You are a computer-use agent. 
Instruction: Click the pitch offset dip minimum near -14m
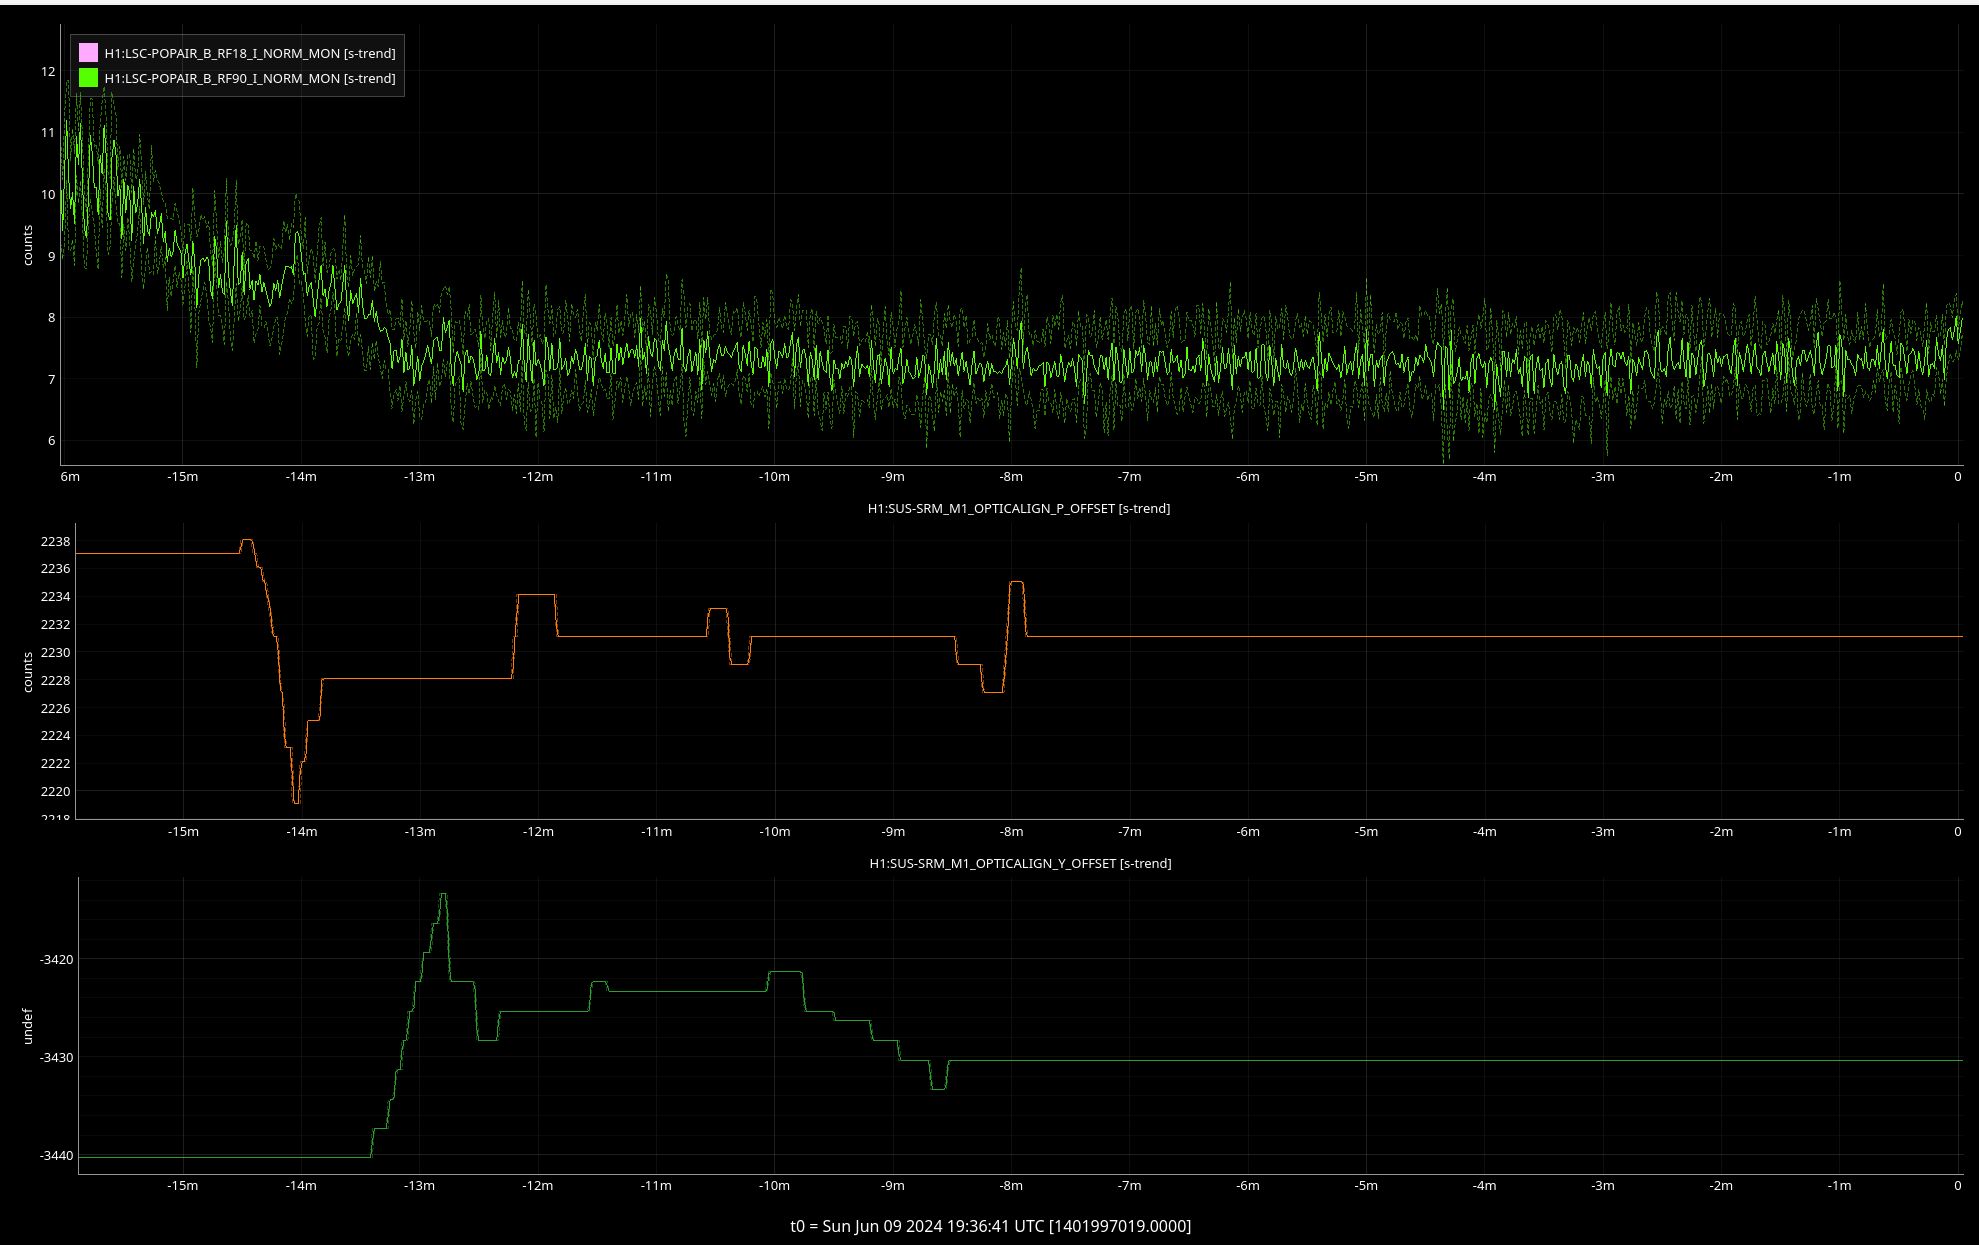(x=296, y=801)
